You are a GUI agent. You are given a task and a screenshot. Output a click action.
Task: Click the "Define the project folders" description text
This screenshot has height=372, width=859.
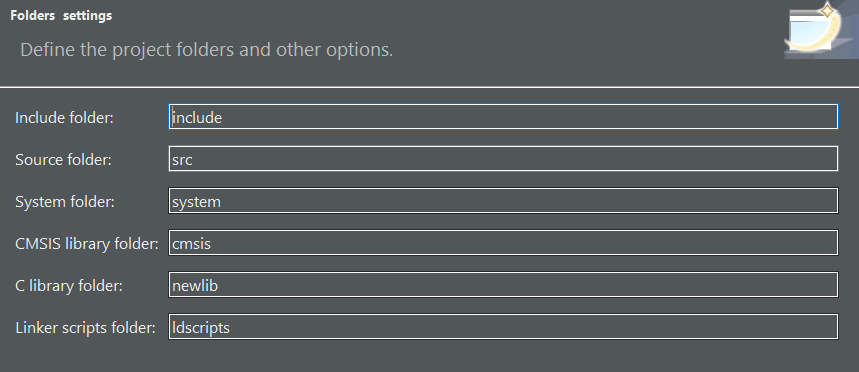point(207,50)
